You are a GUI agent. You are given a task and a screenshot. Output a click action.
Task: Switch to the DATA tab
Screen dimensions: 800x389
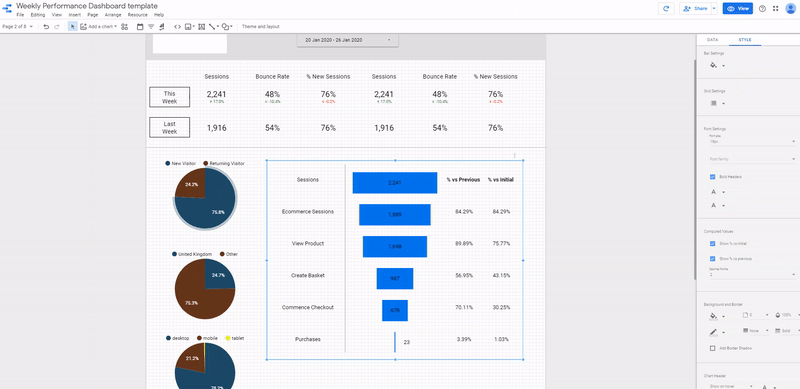click(712, 39)
